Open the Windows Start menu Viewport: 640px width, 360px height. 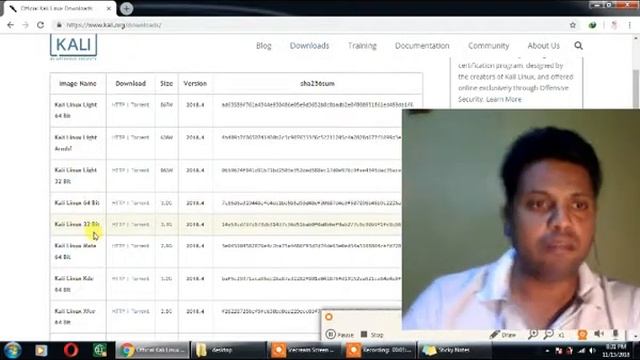12,350
